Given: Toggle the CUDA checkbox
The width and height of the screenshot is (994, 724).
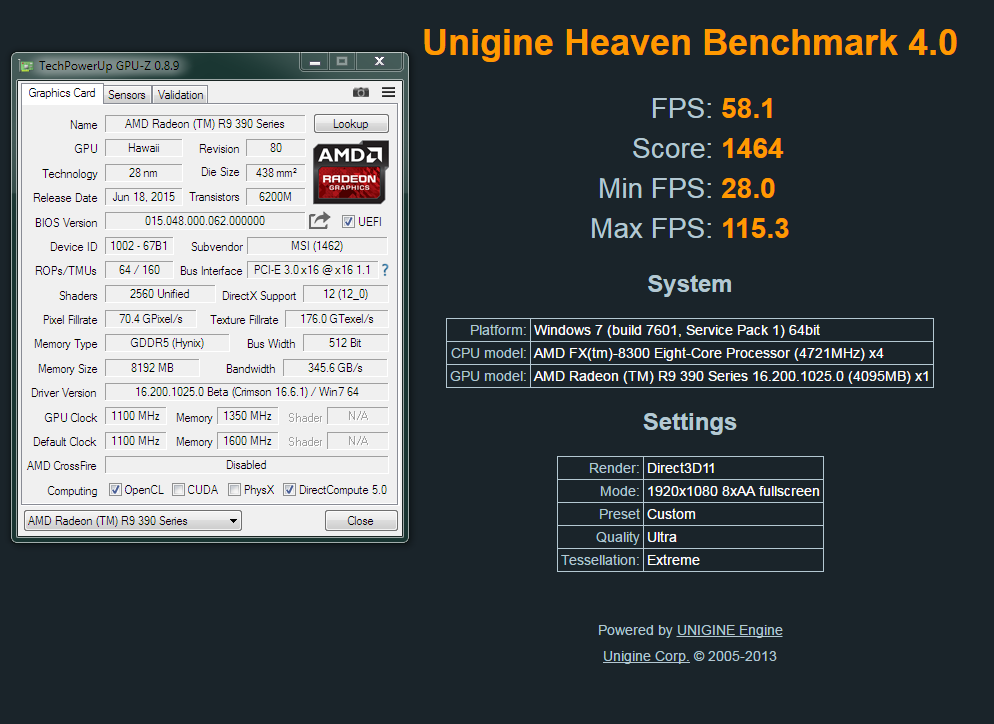Looking at the screenshot, I should [x=179, y=489].
